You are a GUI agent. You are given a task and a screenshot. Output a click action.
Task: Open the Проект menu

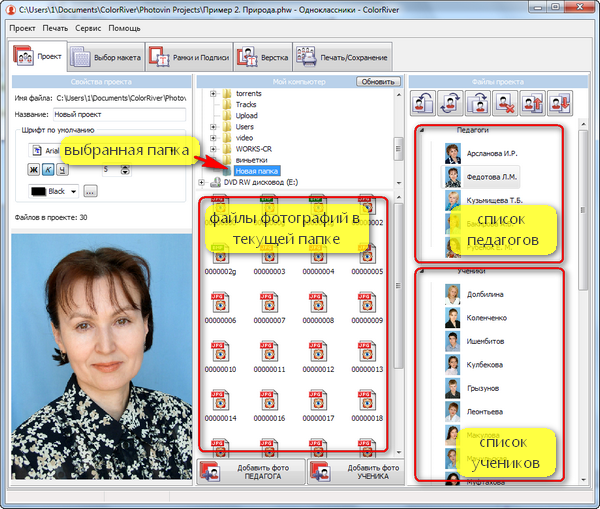pyautogui.click(x=22, y=28)
